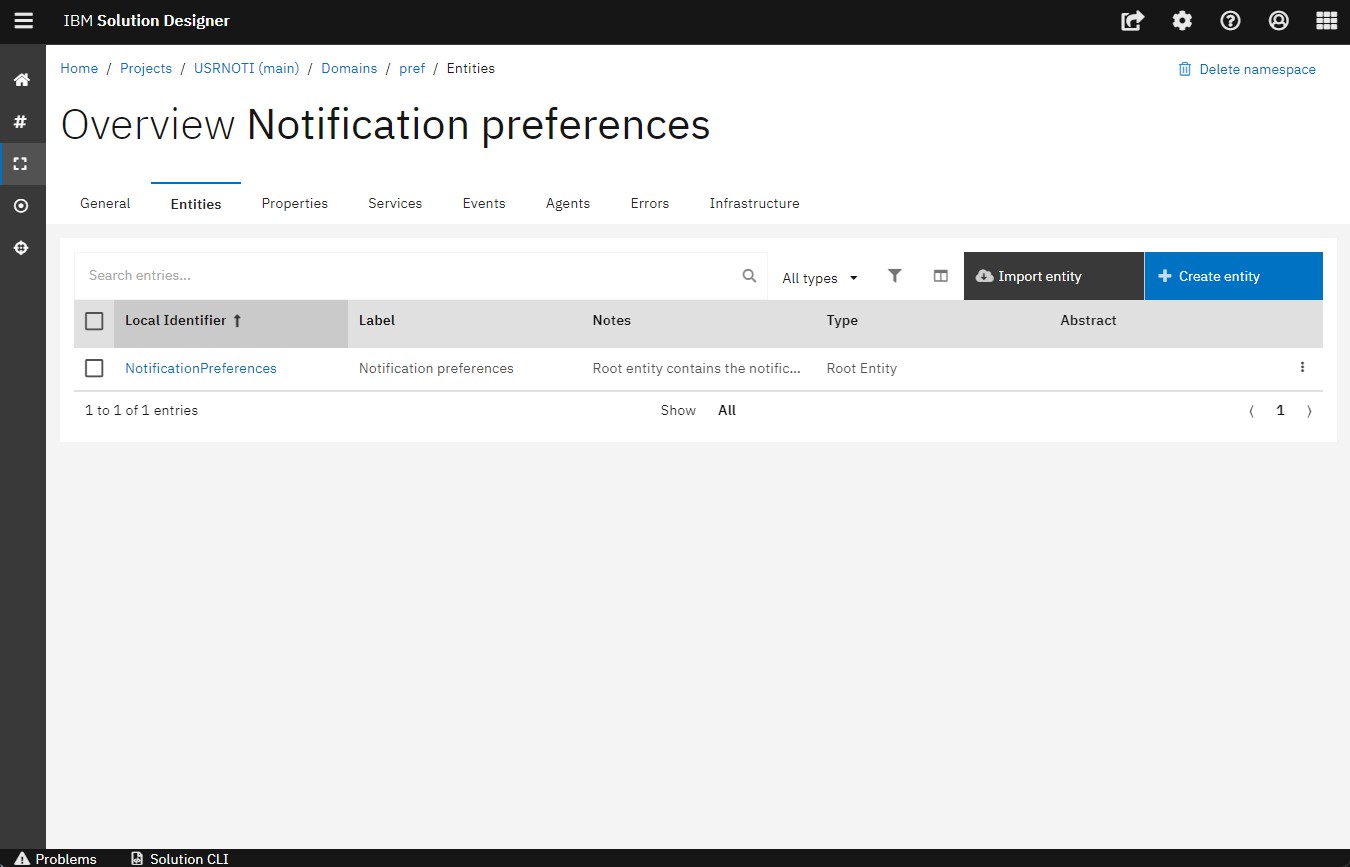Screen dimensions: 1350x867
Task: Click the hash icon in sidebar
Action: click(x=21, y=122)
